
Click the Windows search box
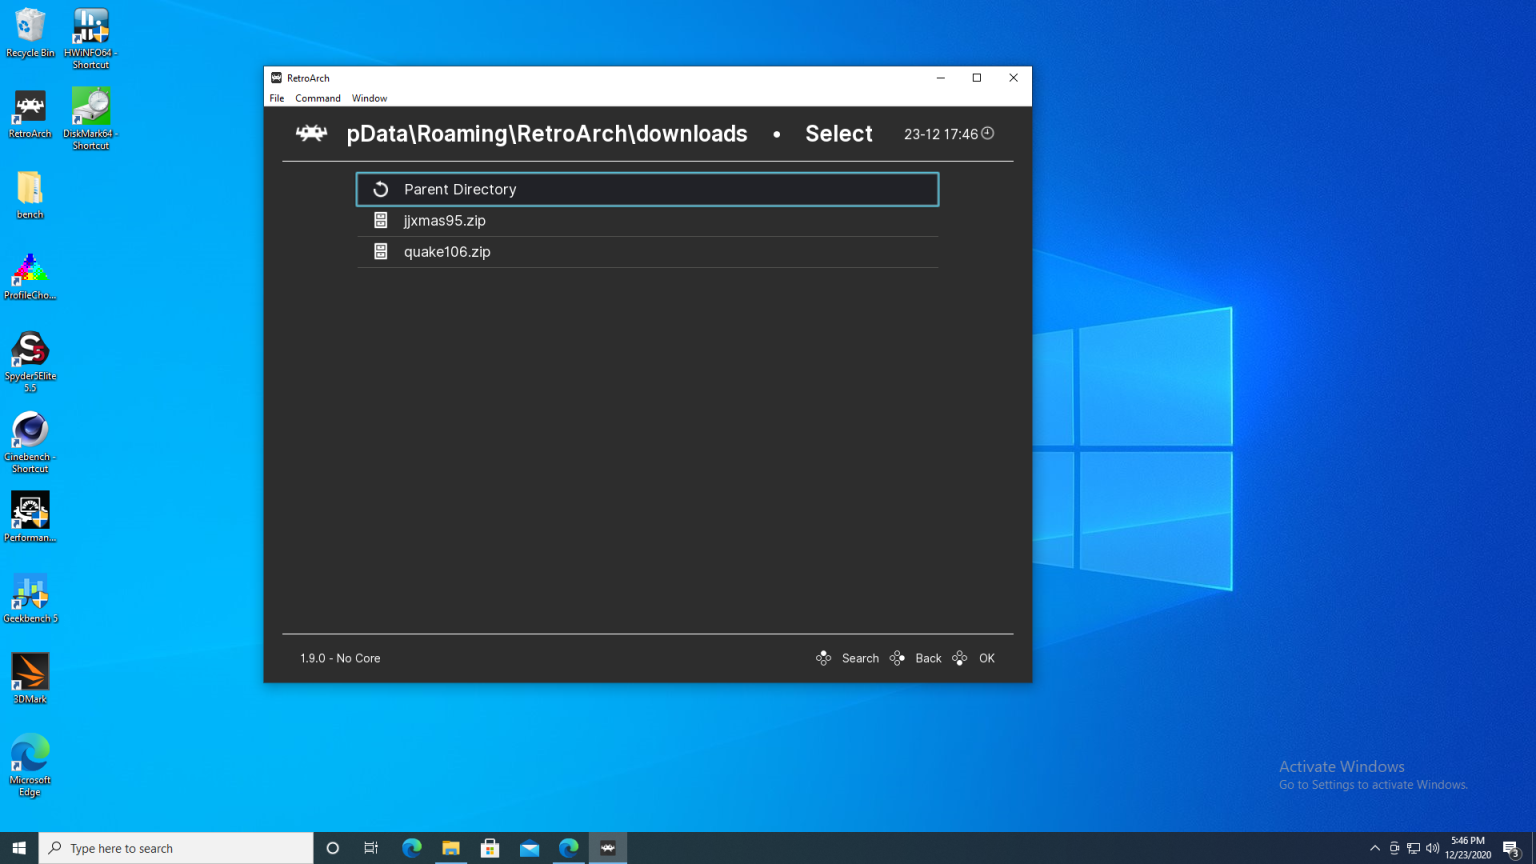click(175, 848)
